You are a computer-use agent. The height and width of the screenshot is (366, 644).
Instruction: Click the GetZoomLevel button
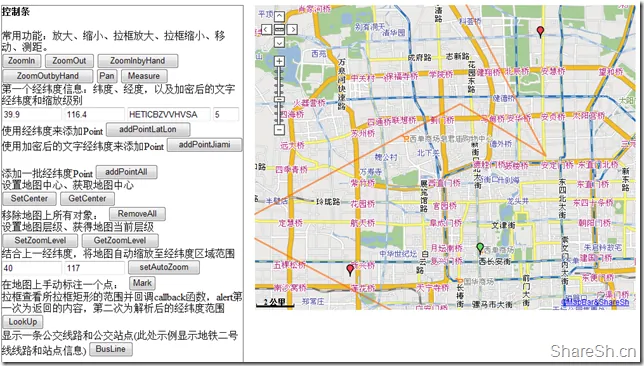(x=120, y=240)
